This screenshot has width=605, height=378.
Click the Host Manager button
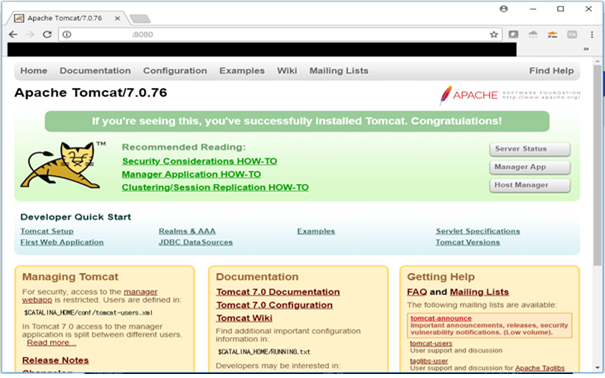click(530, 185)
